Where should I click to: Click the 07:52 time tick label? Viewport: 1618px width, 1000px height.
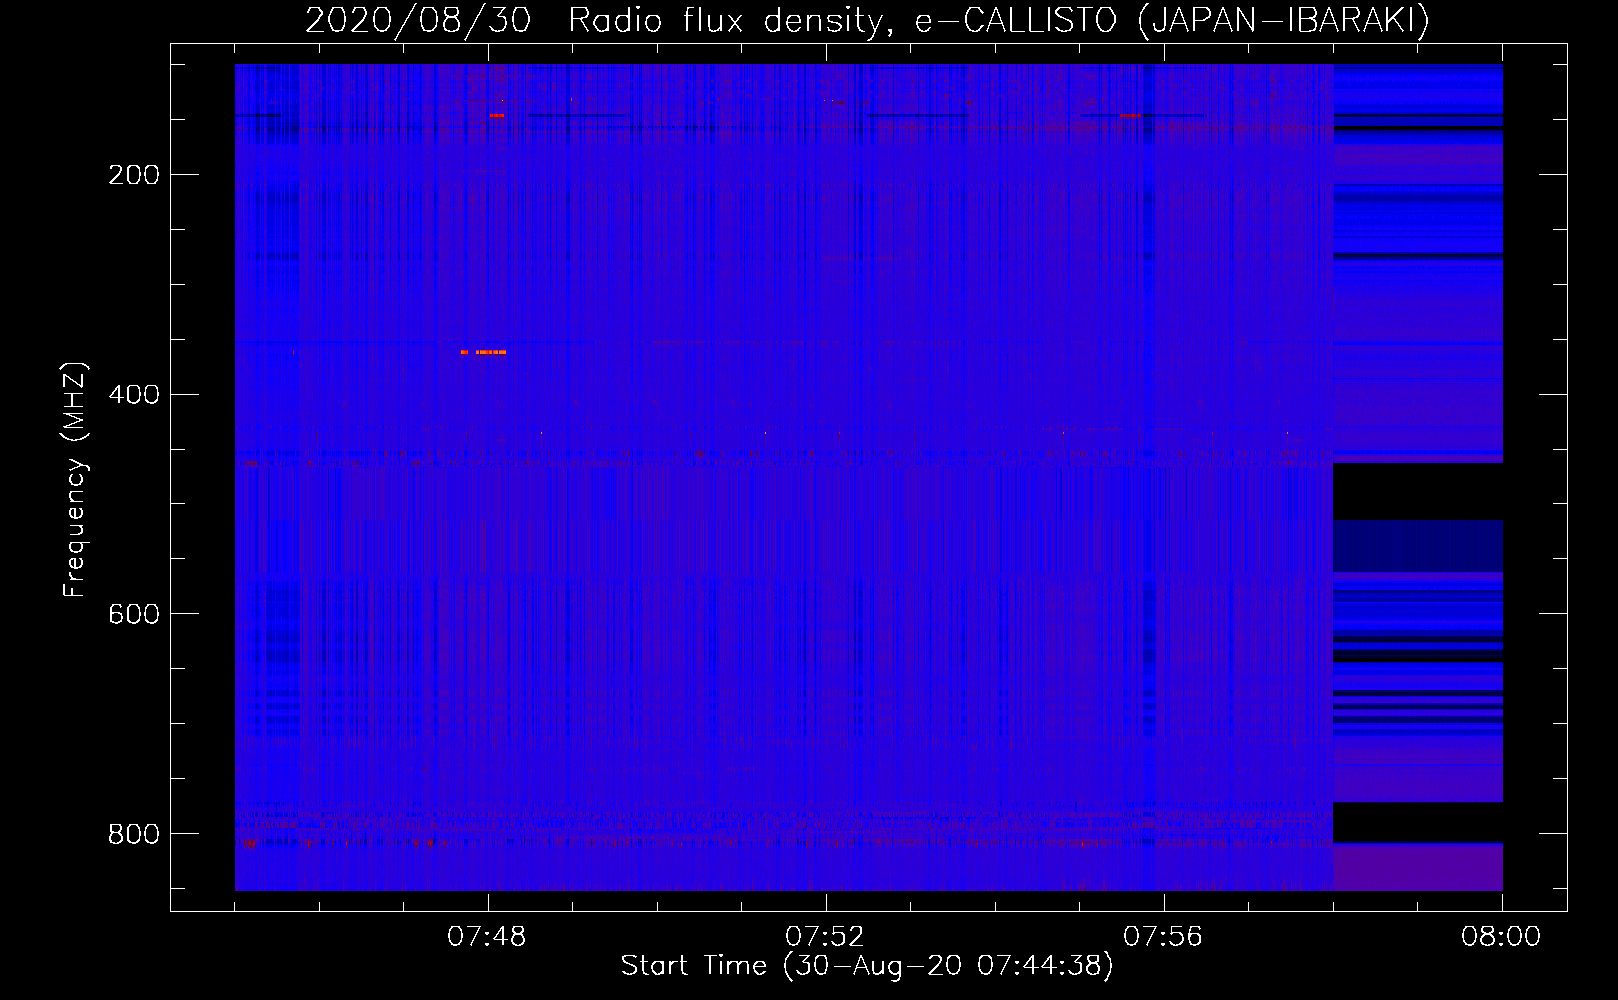(825, 937)
